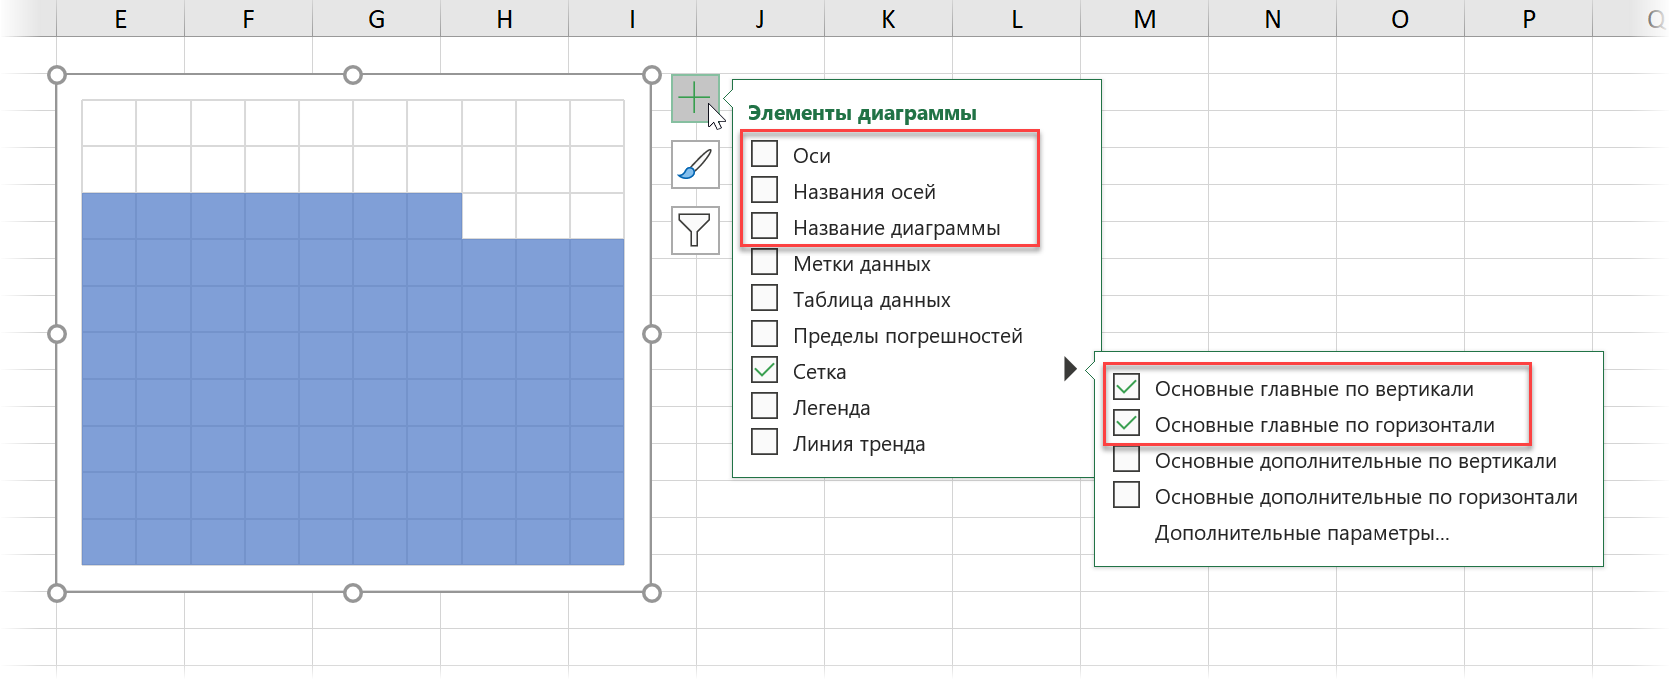Click the chart's bottom-right resize handle
1670x680 pixels.
click(652, 593)
